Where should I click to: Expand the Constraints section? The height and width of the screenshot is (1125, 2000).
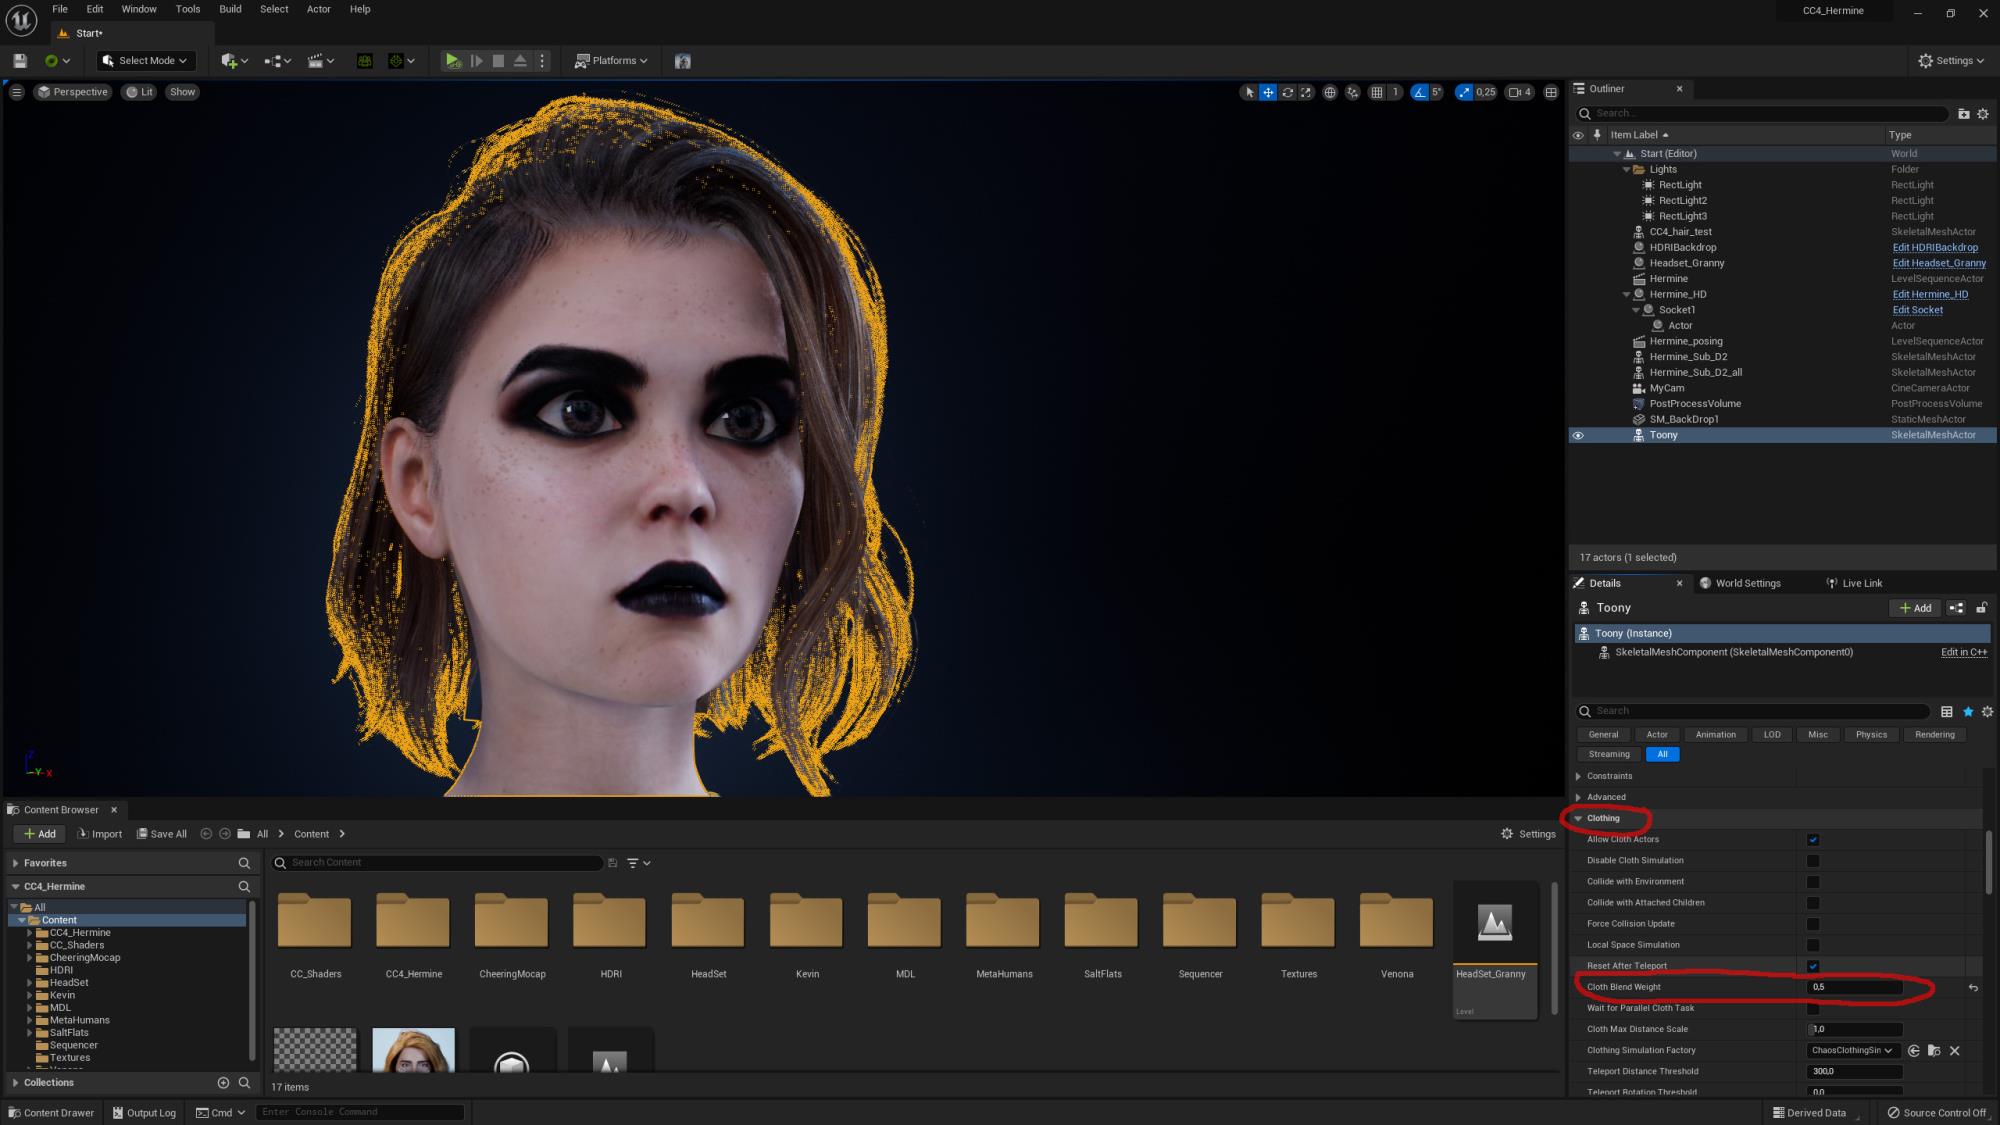pyautogui.click(x=1579, y=776)
